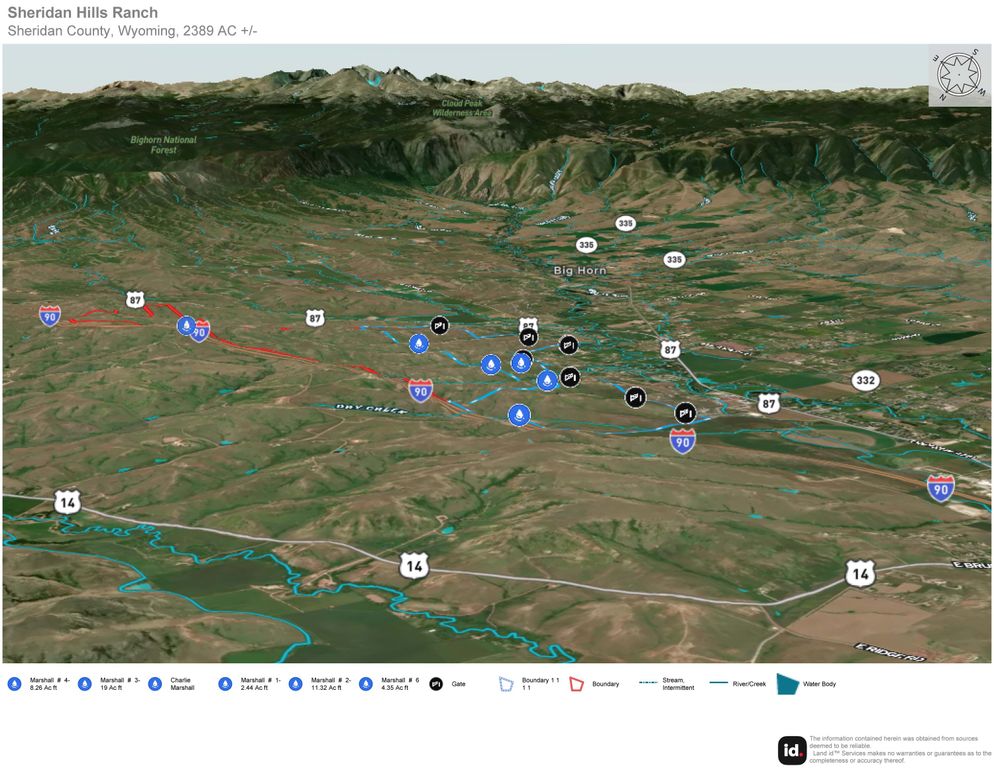994x768 pixels.
Task: Click the Big Horn town label
Action: pos(580,271)
